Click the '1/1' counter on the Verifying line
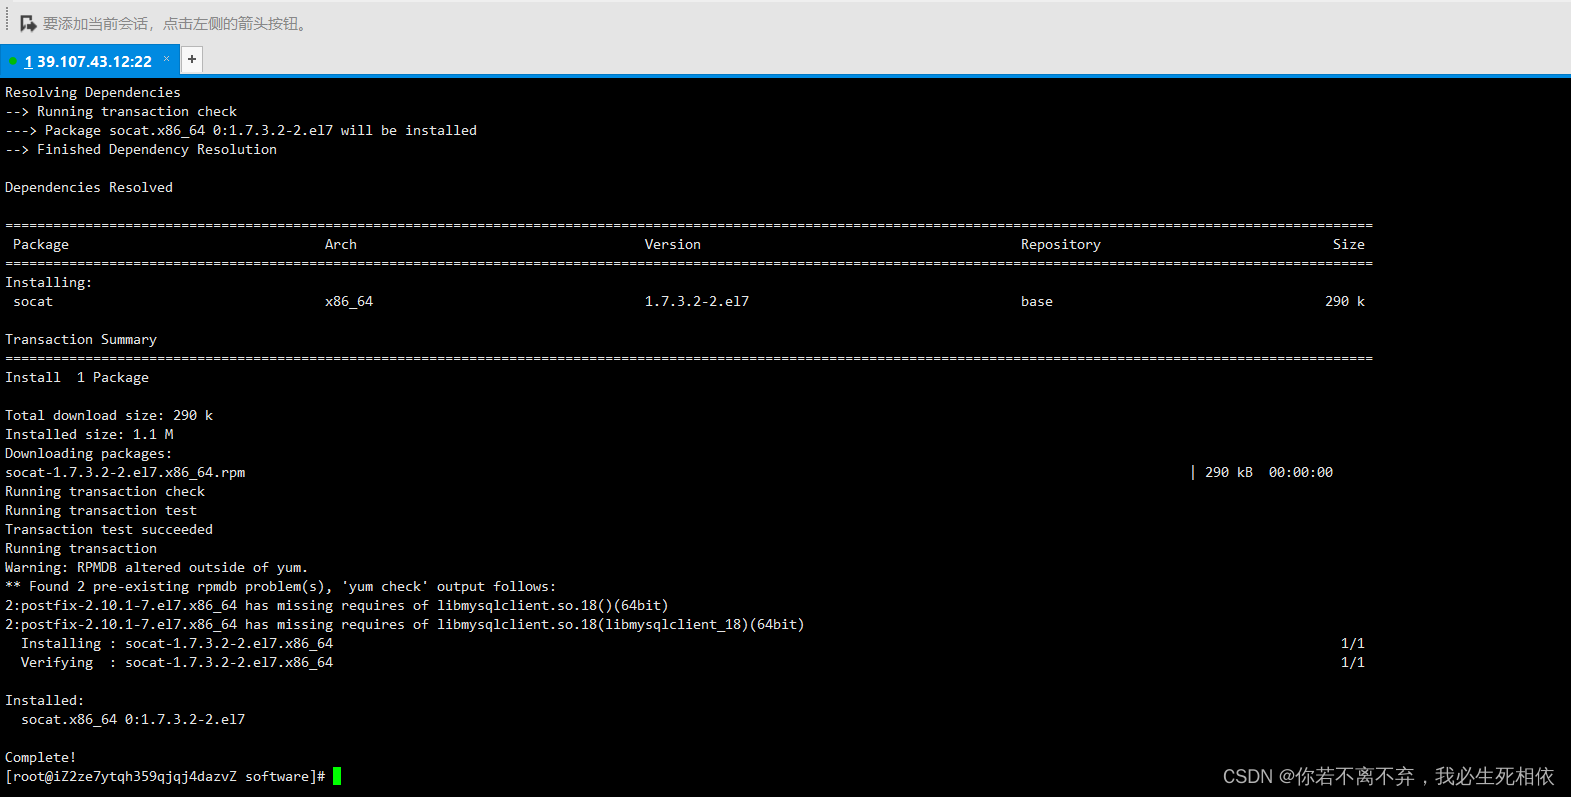Viewport: 1571px width, 797px height. click(1353, 662)
